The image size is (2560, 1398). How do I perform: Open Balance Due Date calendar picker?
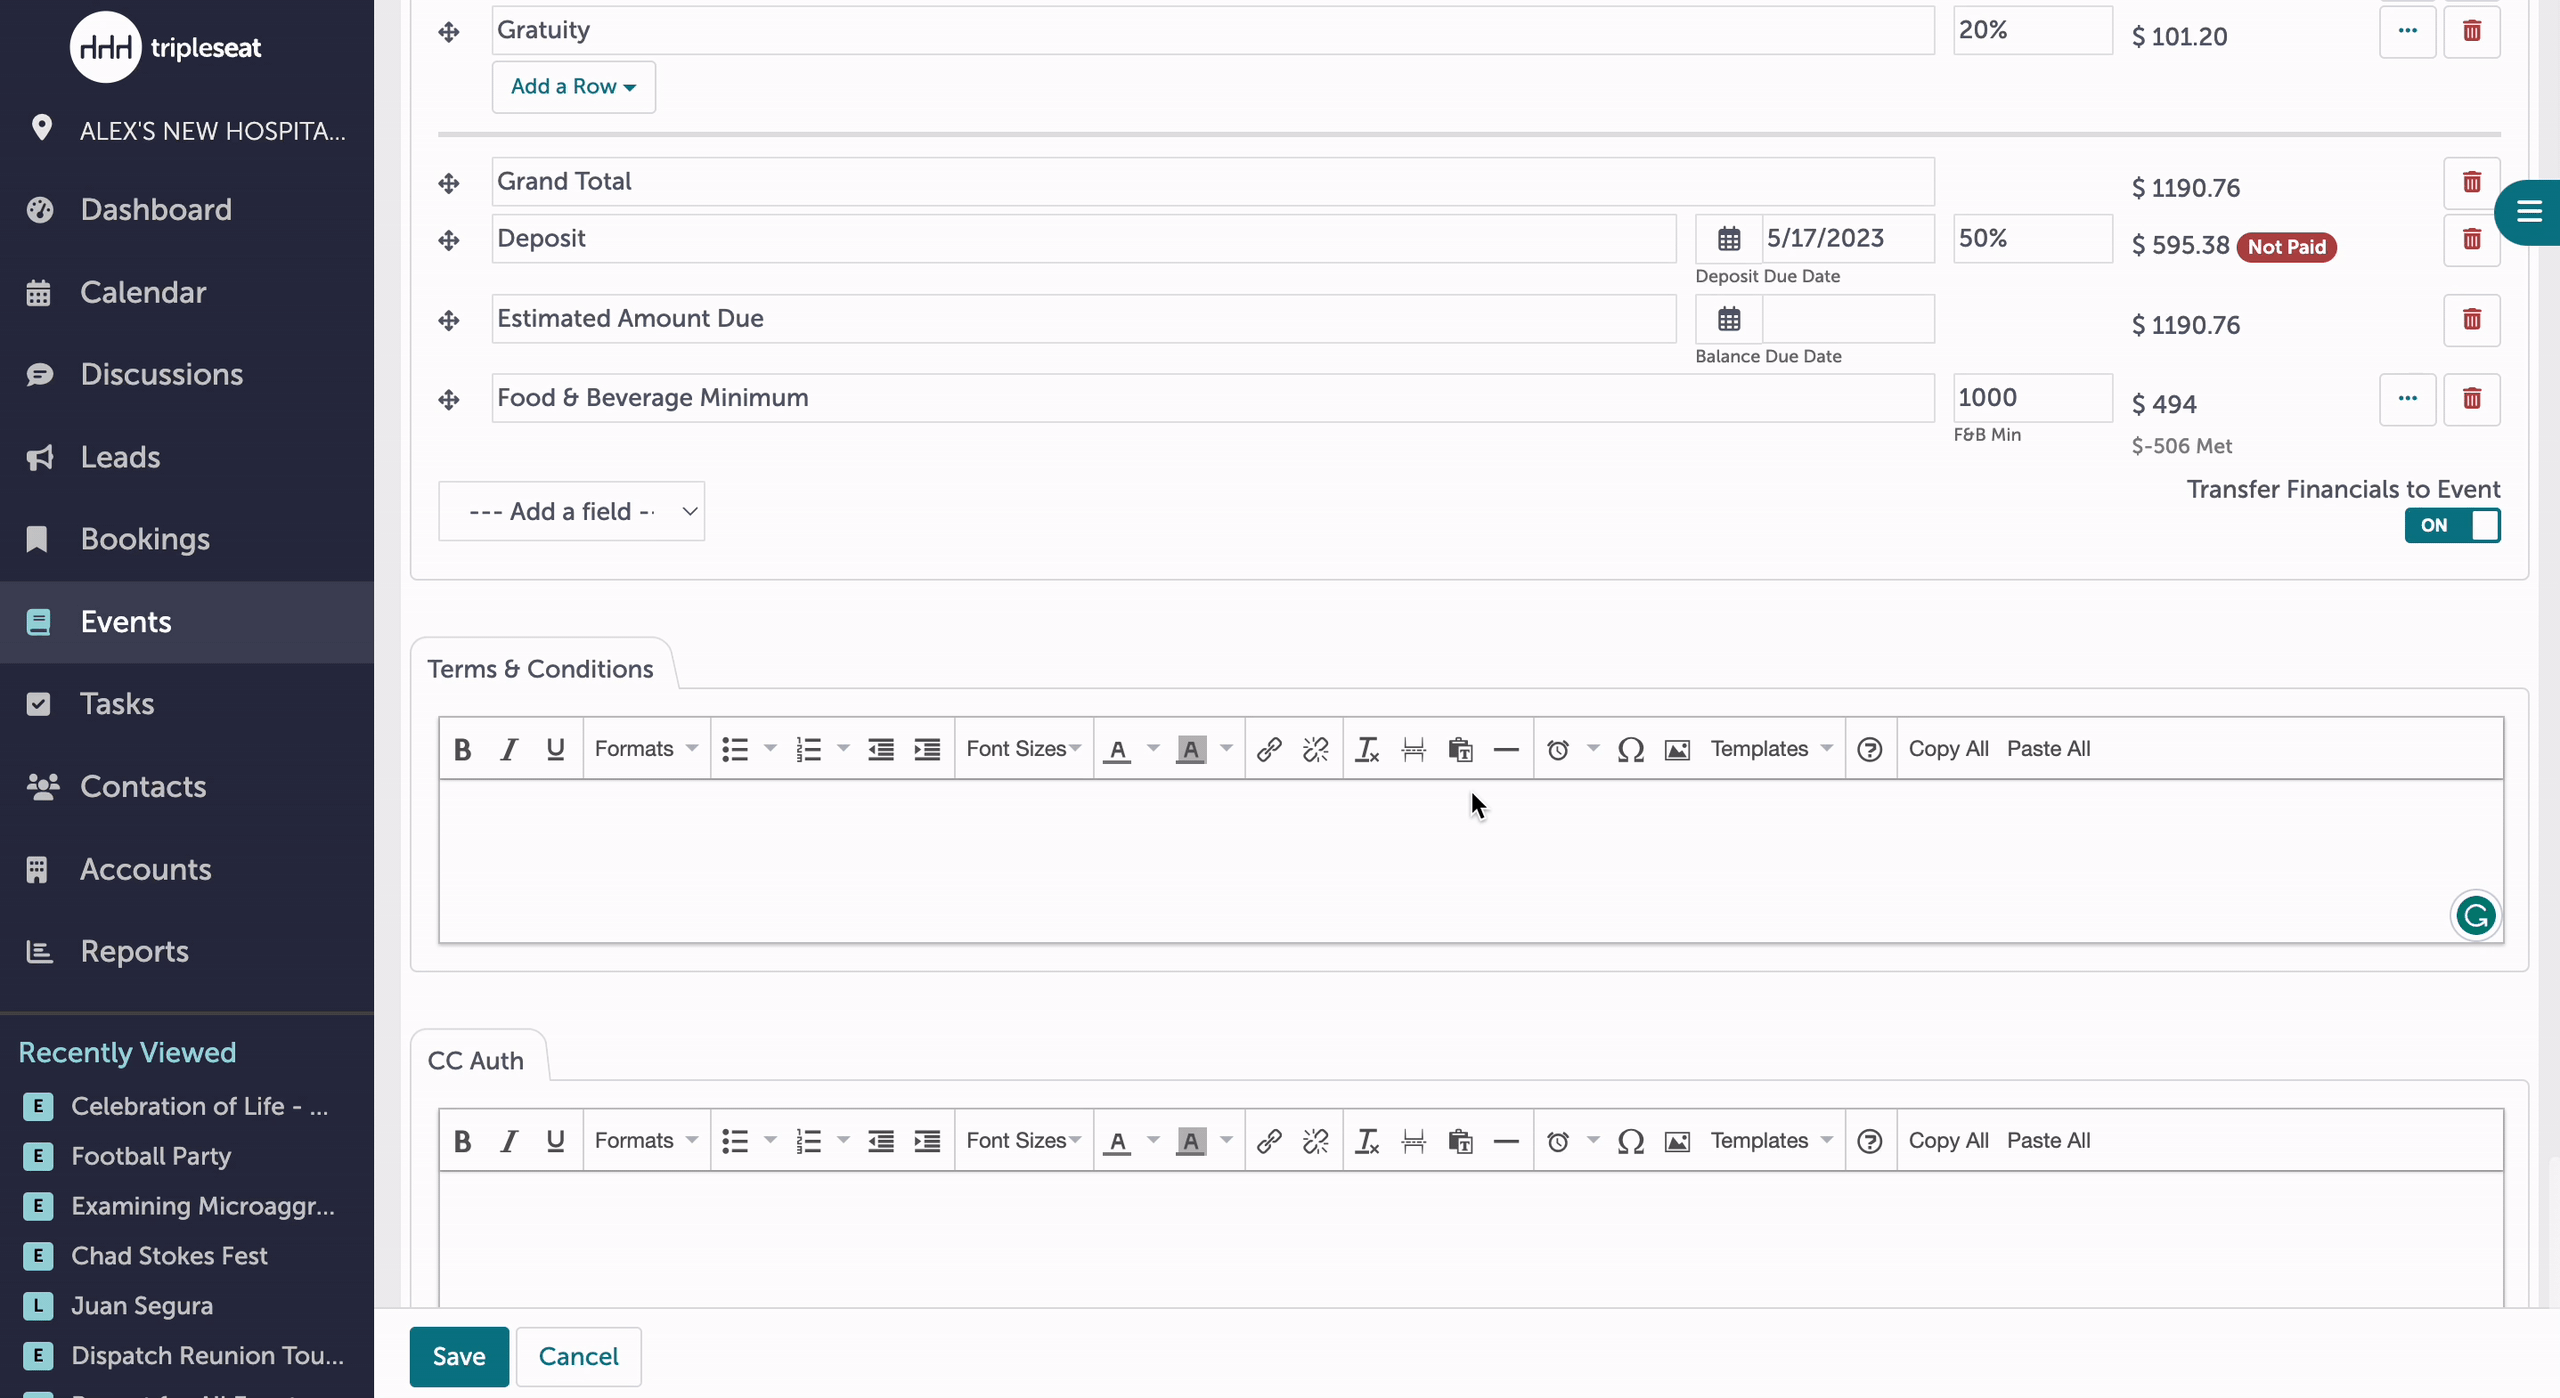pos(1729,319)
